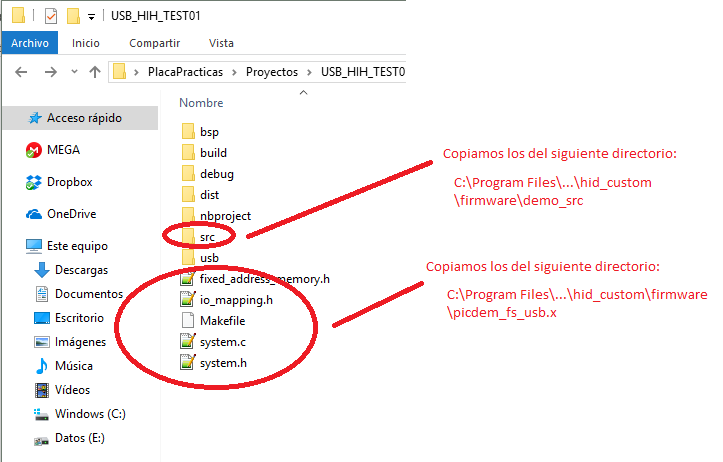
Task: Click the Descargas blue arrow icon
Action: point(41,270)
